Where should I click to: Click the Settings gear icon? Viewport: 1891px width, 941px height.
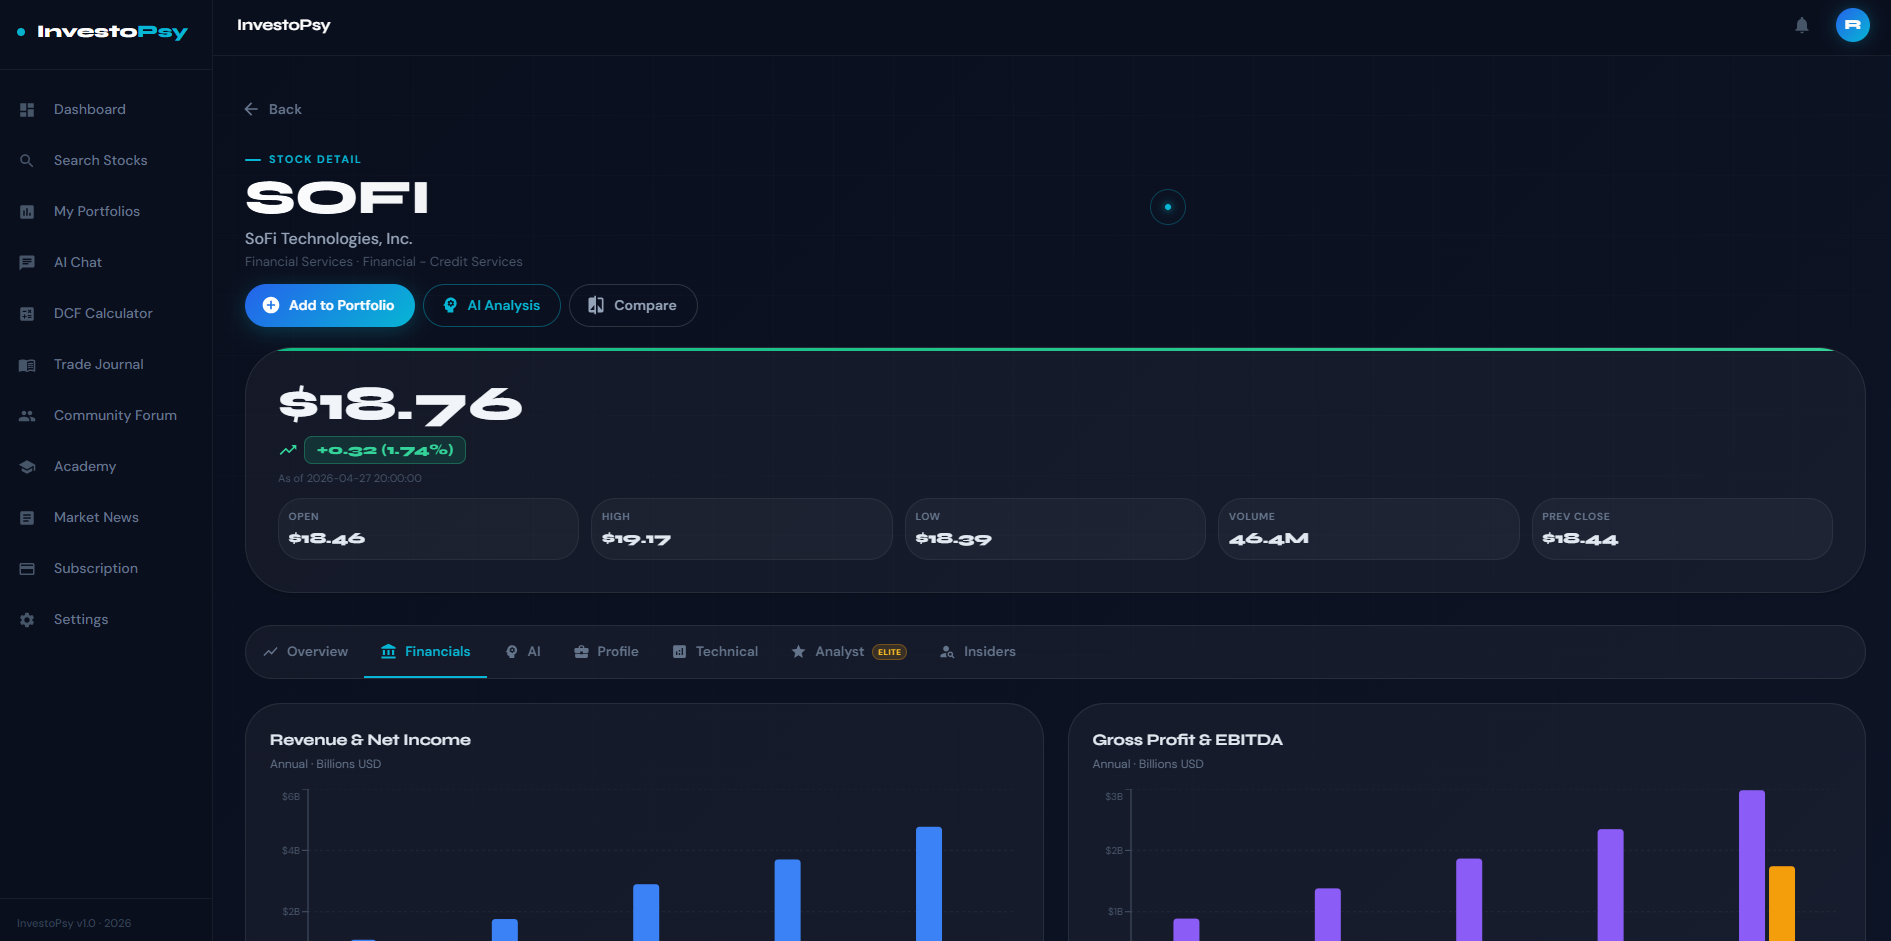click(27, 620)
